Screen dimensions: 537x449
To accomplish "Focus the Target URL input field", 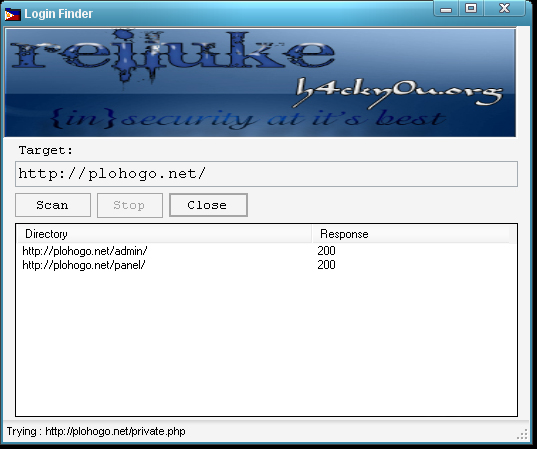I will pyautogui.click(x=266, y=174).
